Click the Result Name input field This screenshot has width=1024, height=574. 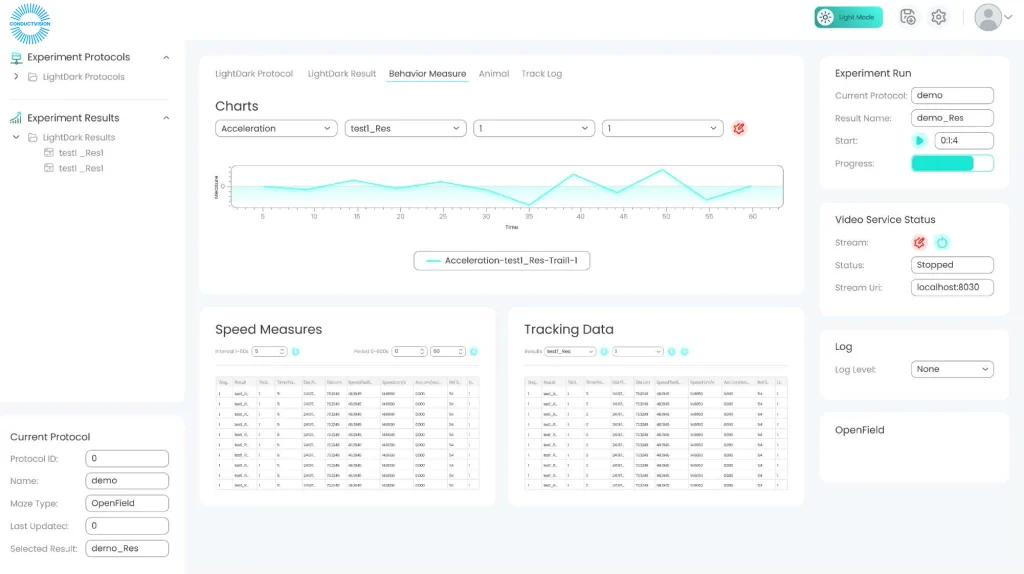[952, 118]
